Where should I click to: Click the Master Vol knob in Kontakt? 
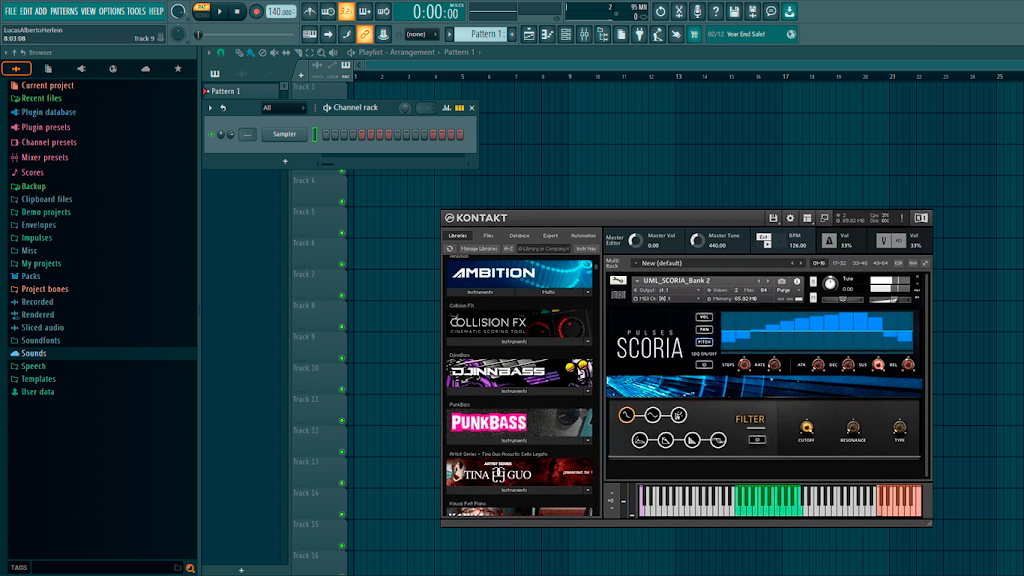[635, 241]
